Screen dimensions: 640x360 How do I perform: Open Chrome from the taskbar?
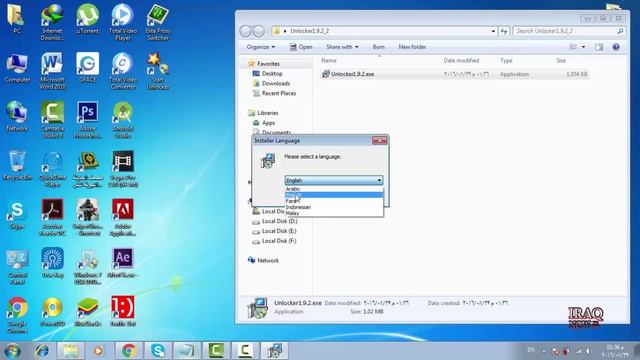pyautogui.click(x=129, y=351)
